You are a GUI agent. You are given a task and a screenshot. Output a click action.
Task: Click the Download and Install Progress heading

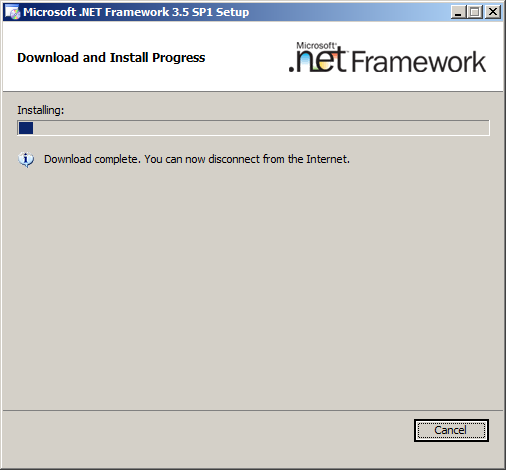pos(111,58)
